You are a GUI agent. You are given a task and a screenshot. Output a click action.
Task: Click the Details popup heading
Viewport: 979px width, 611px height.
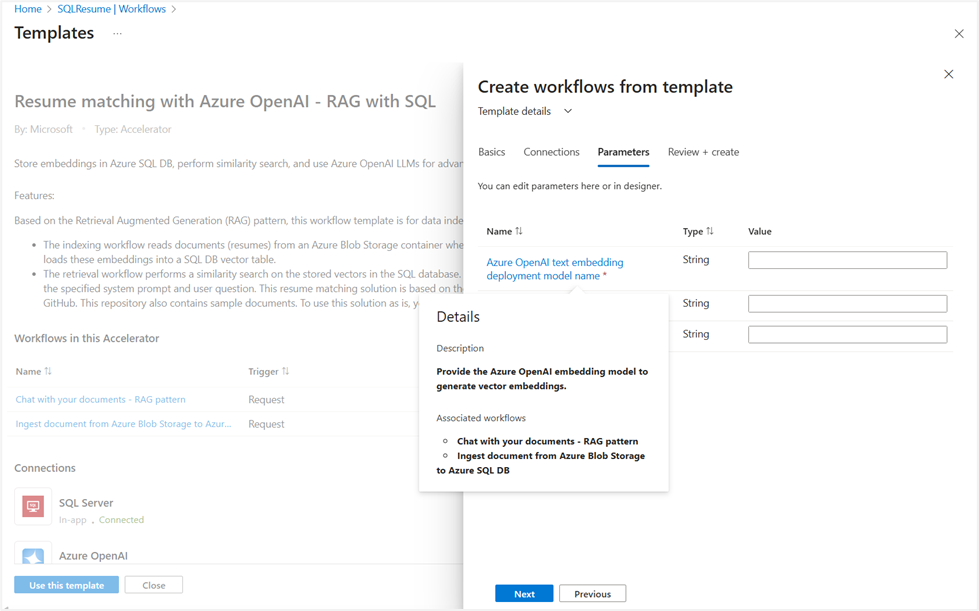click(458, 317)
